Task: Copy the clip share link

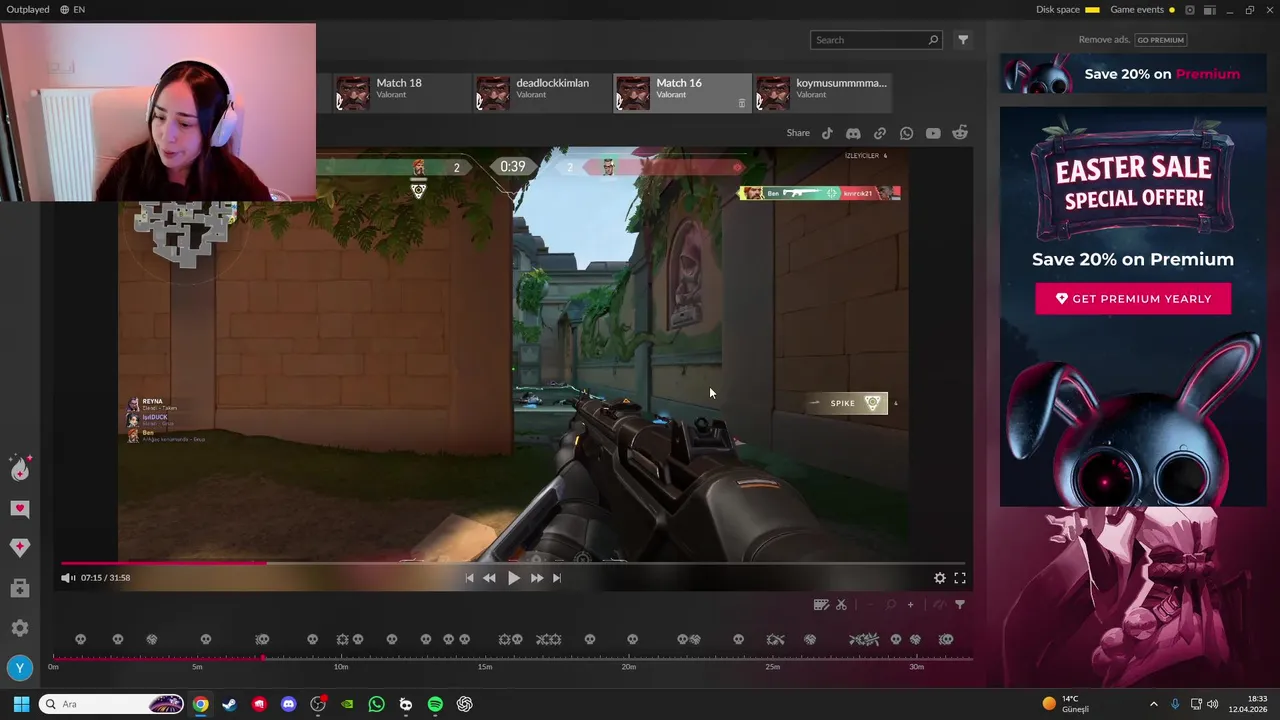Action: pyautogui.click(x=880, y=133)
